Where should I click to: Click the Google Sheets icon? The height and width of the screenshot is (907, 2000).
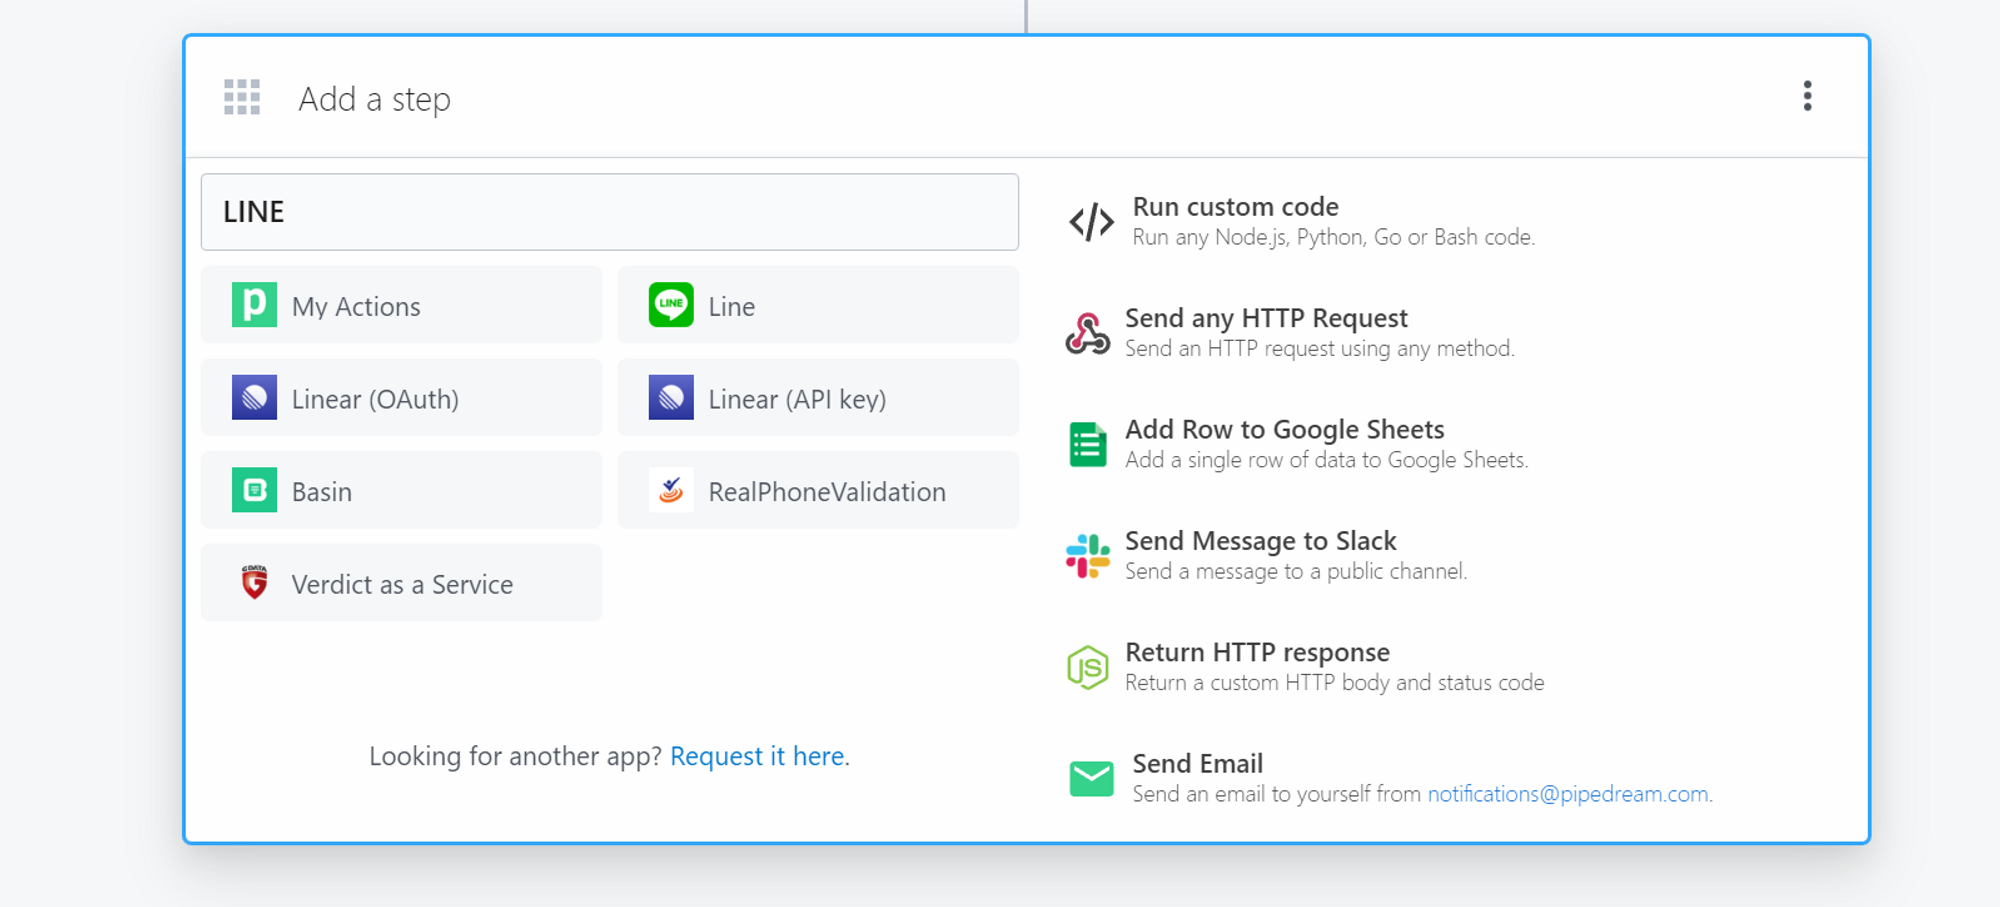[x=1087, y=444]
